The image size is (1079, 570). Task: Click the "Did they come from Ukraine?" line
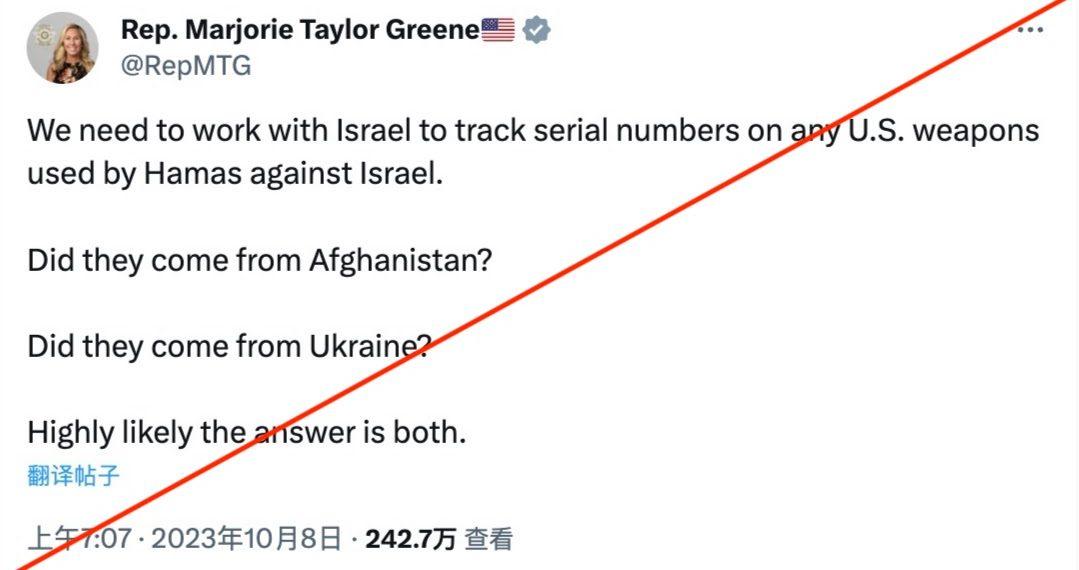(x=228, y=346)
